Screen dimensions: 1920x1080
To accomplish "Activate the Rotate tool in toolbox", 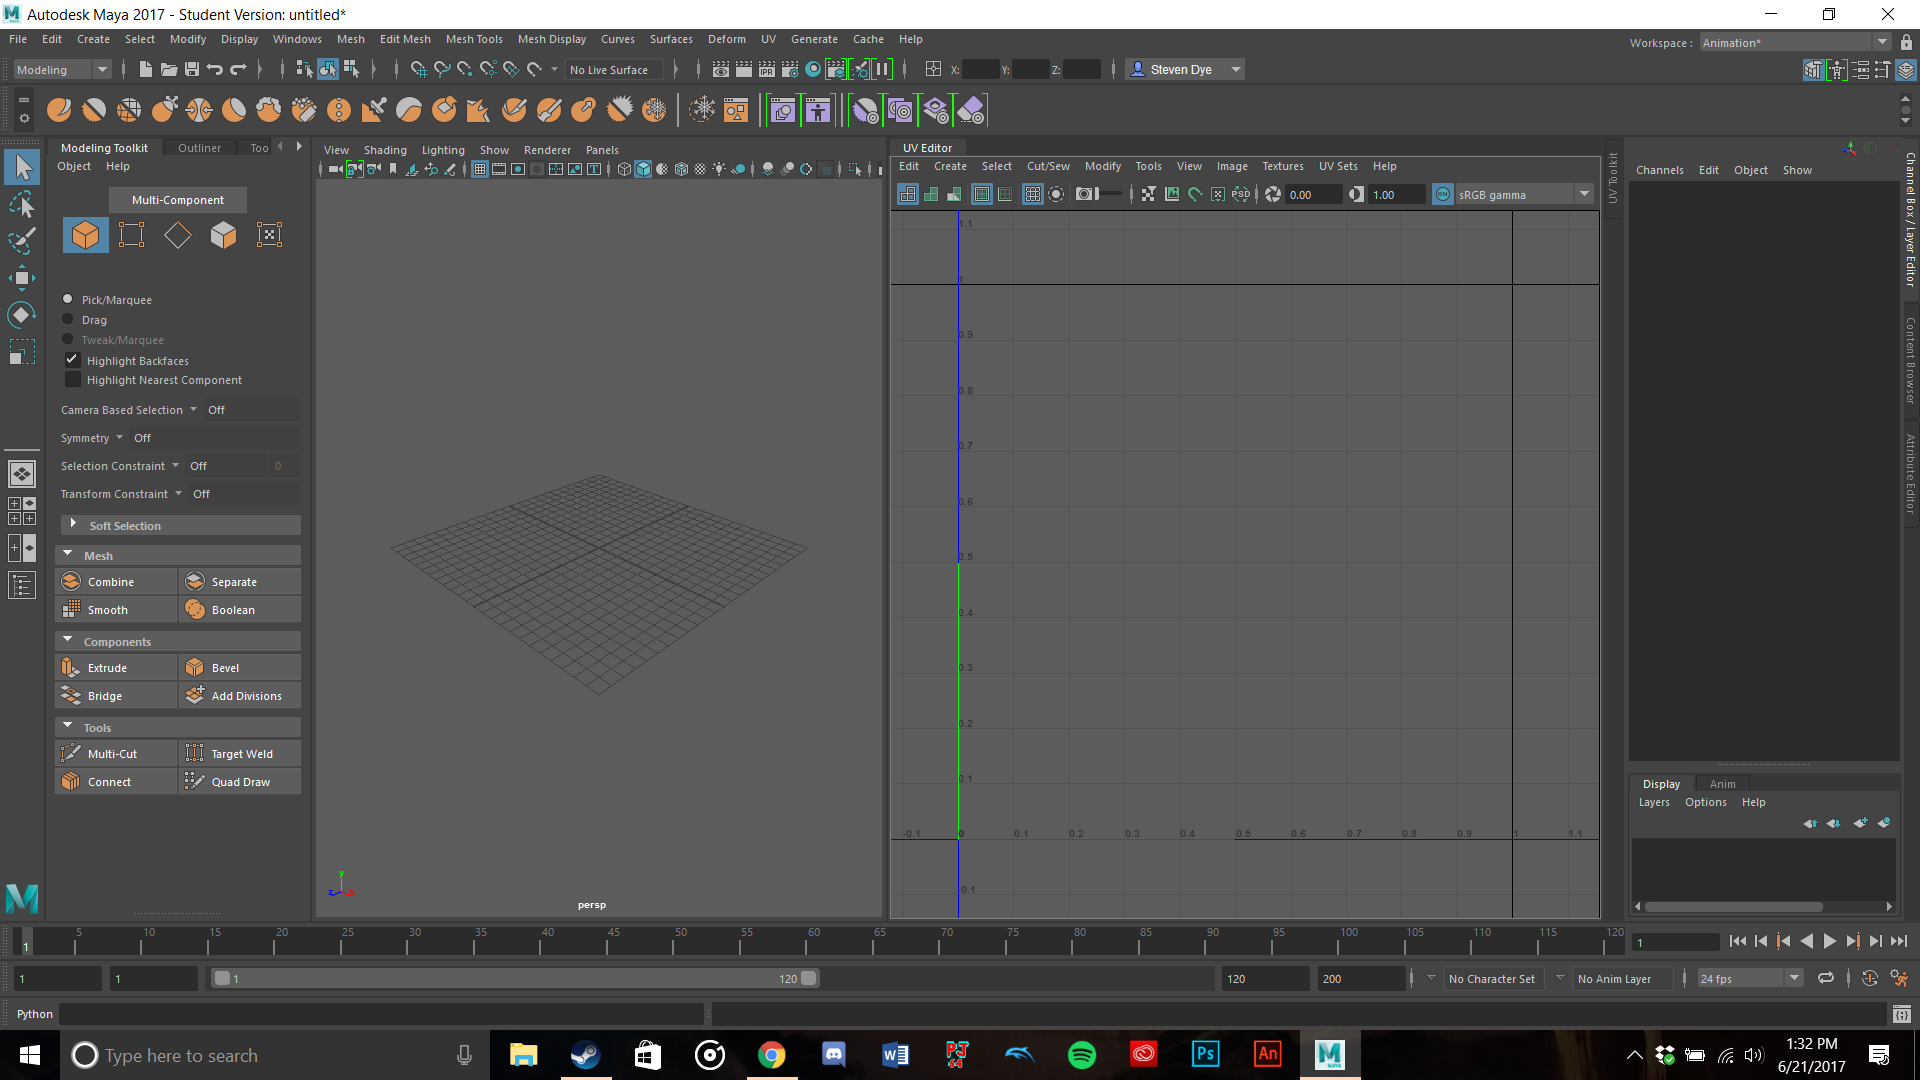I will 22,315.
